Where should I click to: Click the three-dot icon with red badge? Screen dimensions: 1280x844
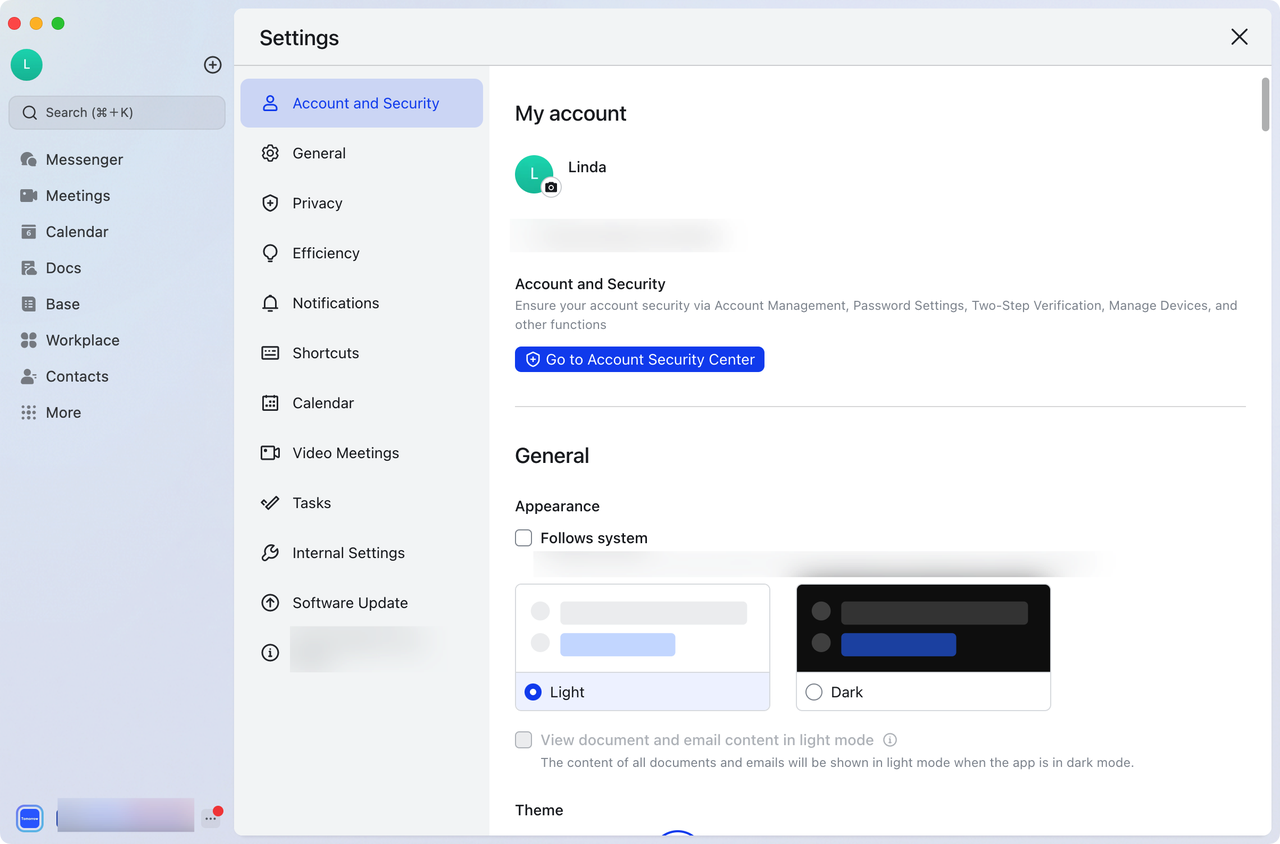[210, 818]
